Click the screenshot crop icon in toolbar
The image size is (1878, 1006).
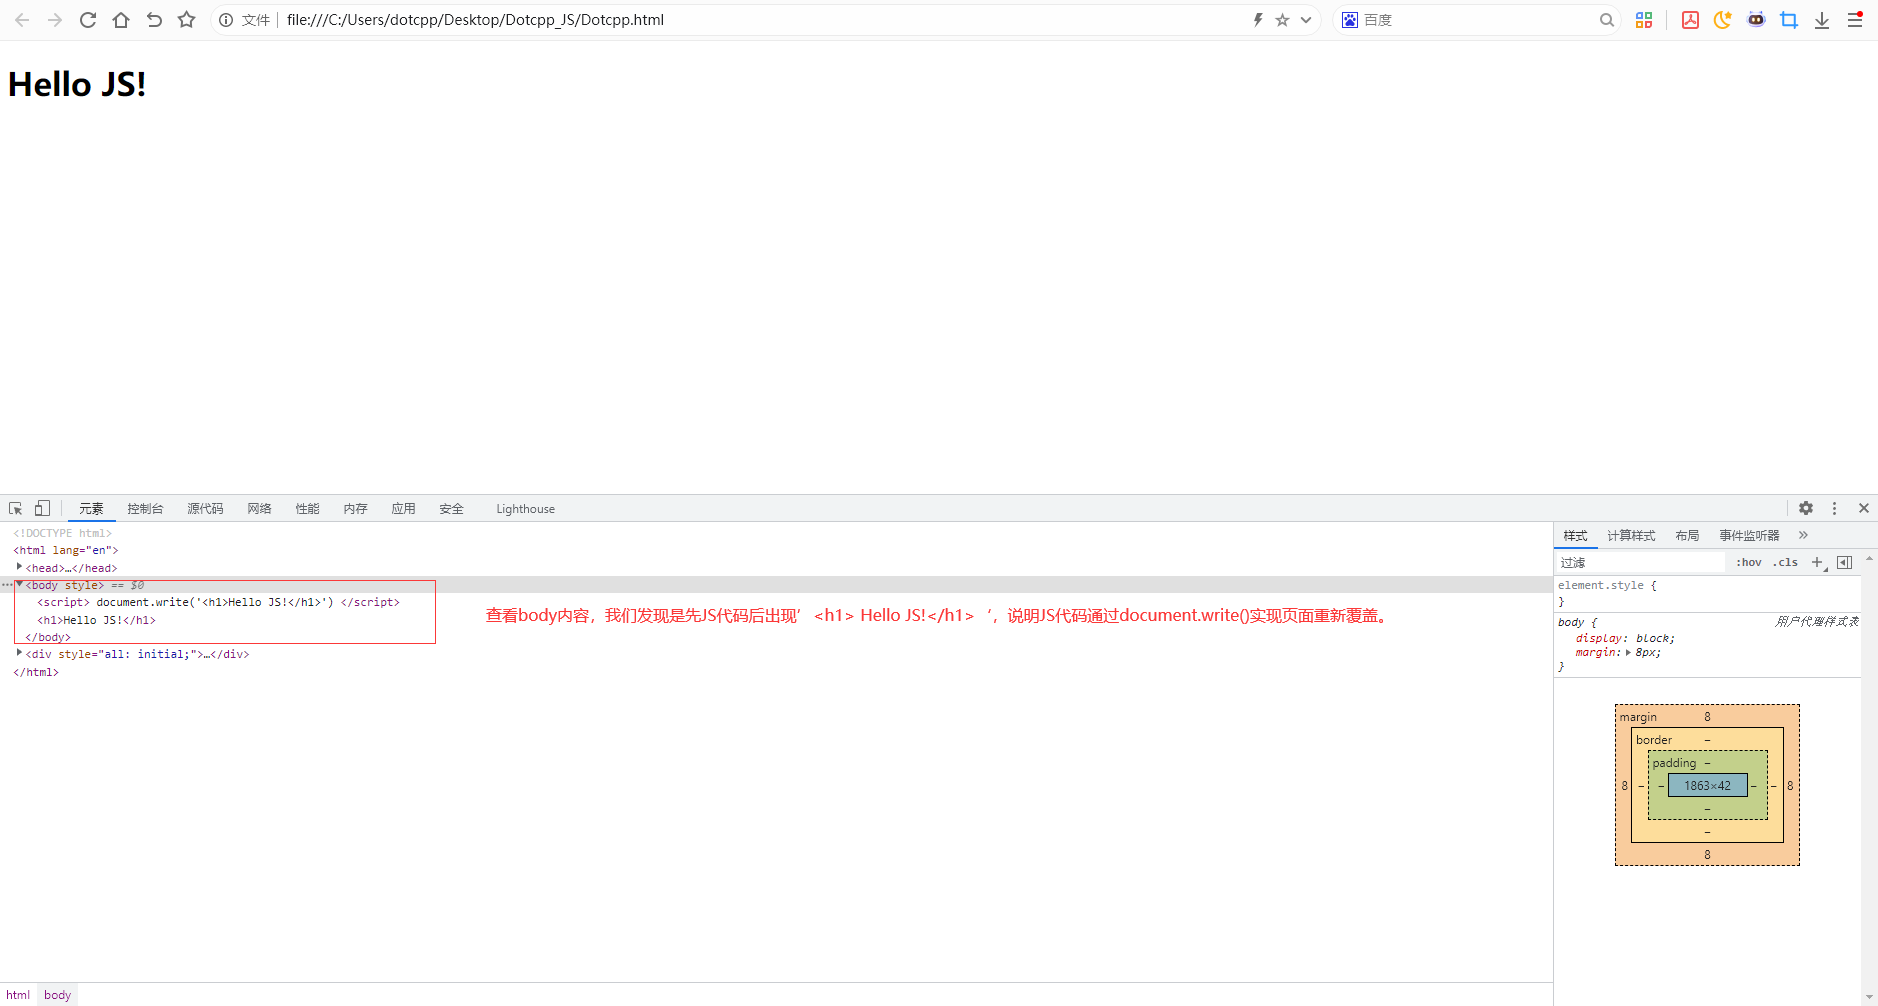pos(1789,19)
